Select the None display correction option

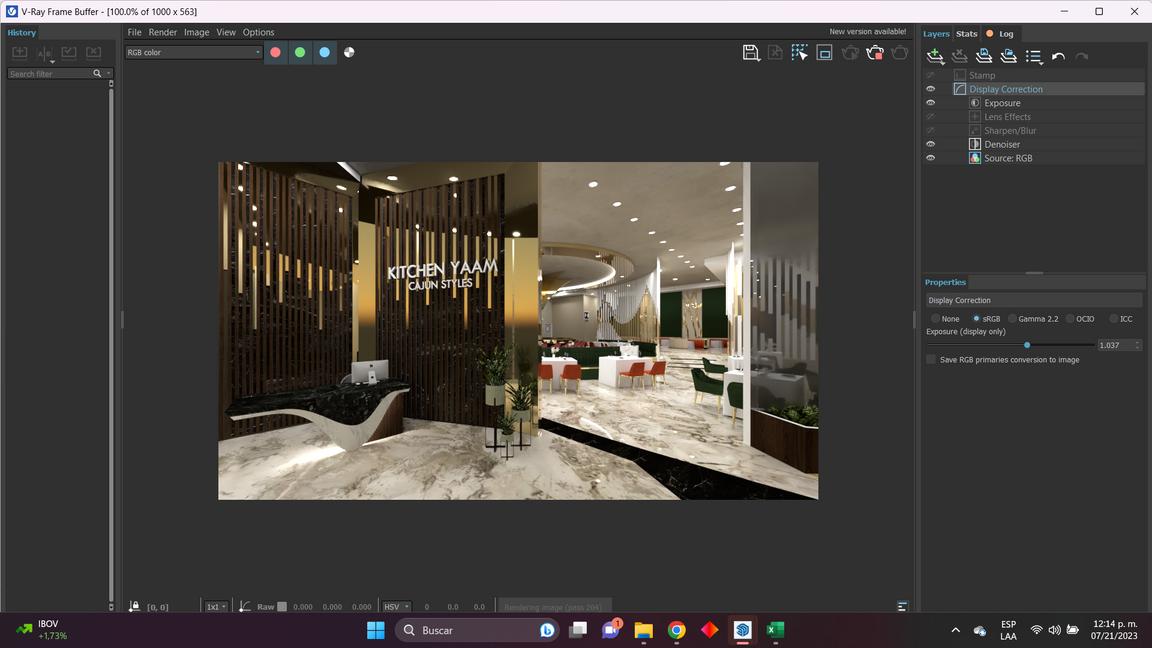pyautogui.click(x=935, y=319)
